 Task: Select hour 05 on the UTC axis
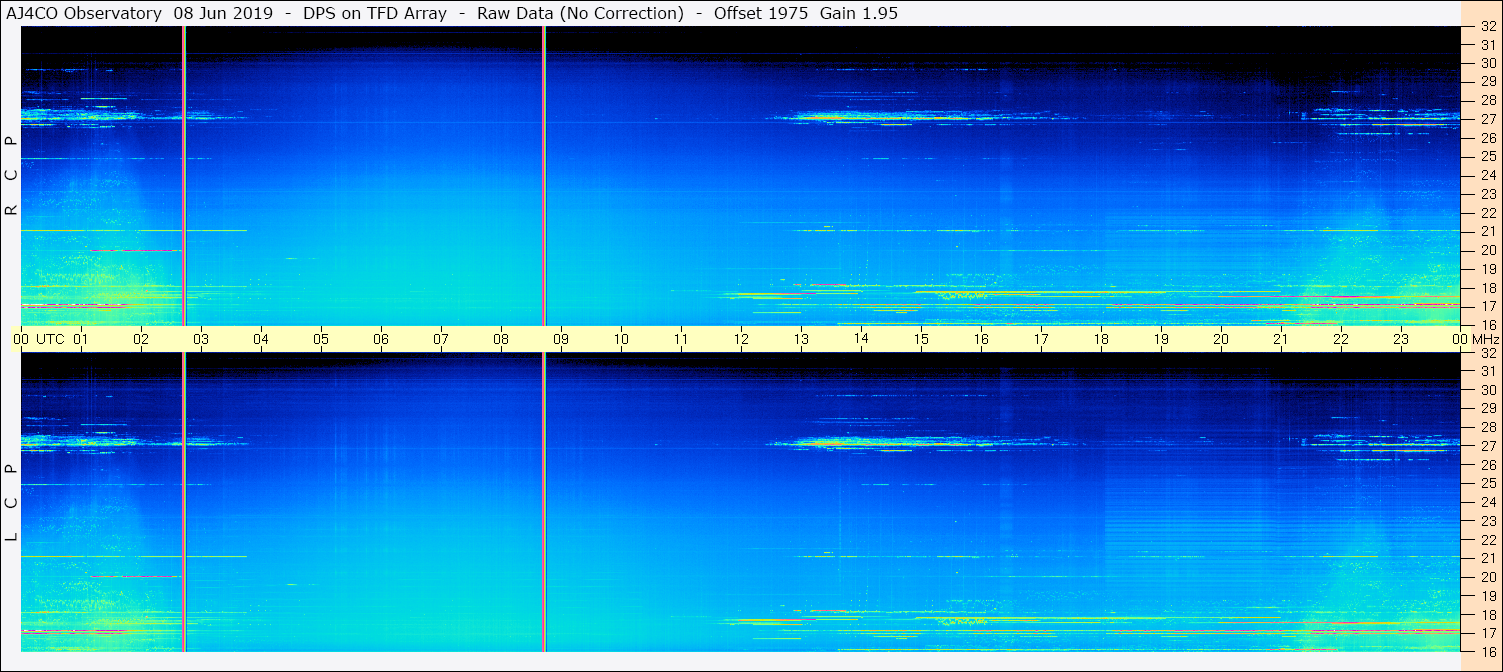click(x=321, y=339)
